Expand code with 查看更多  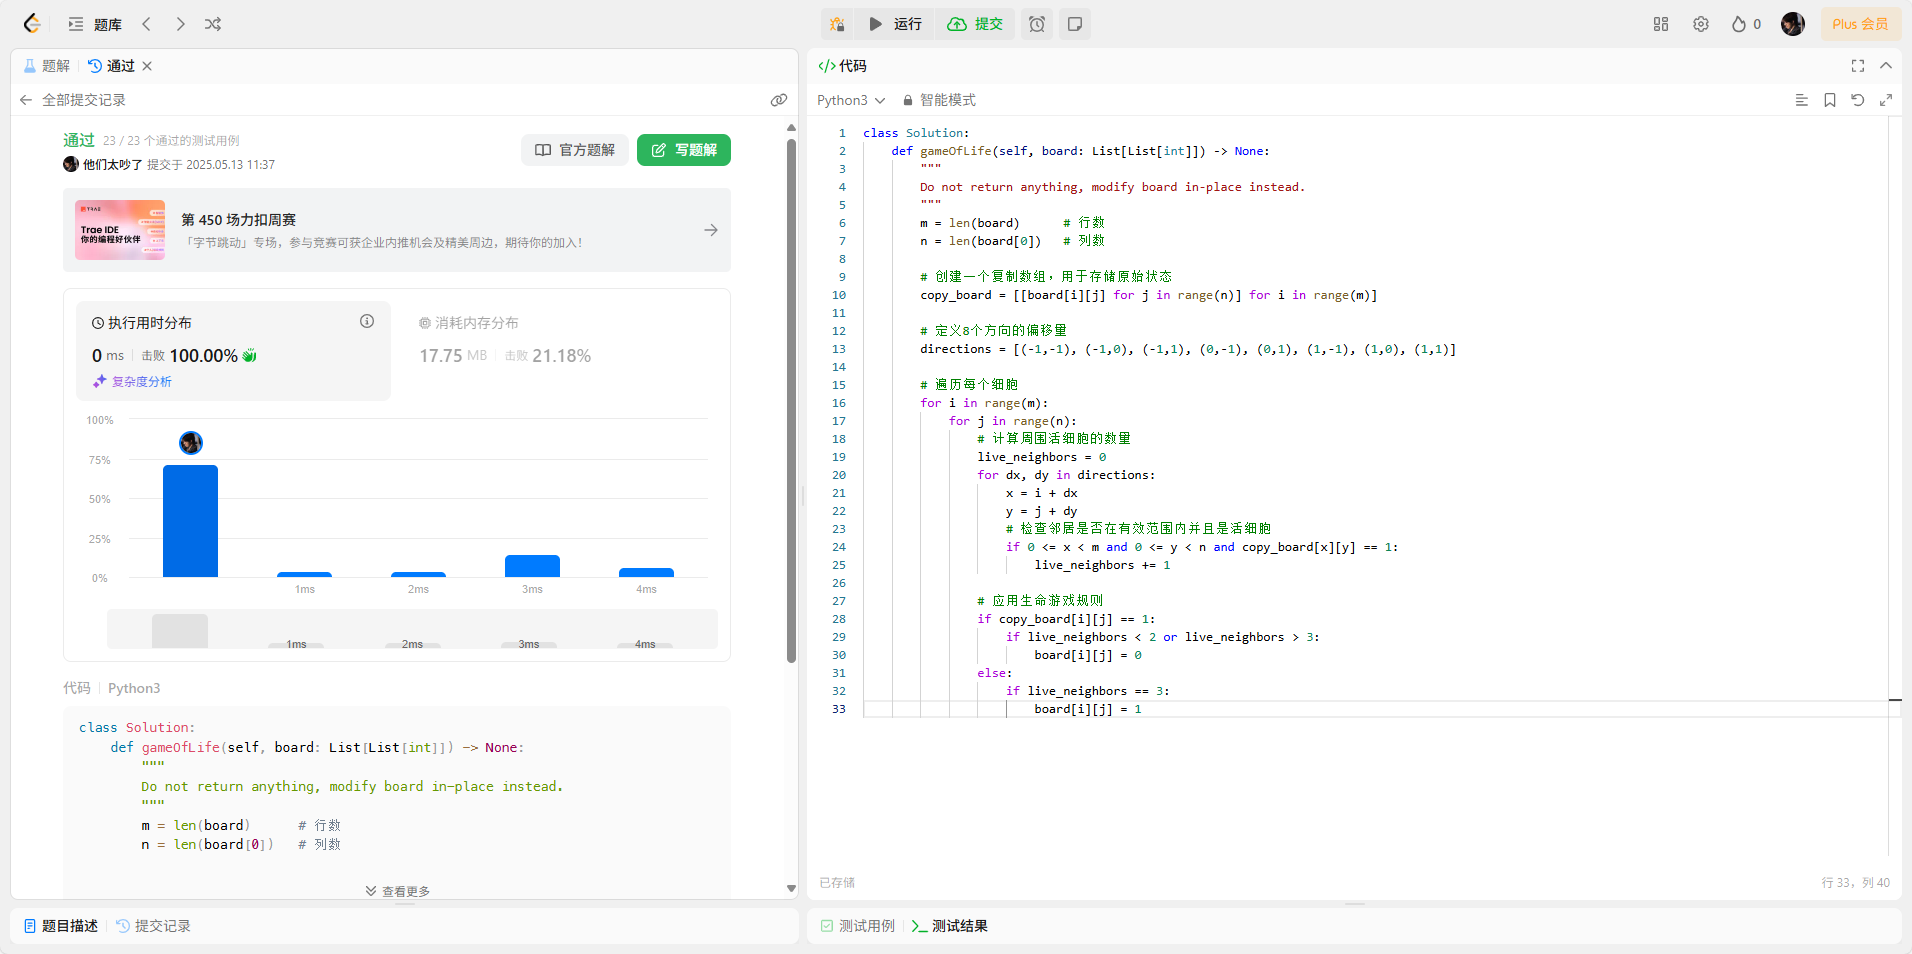[397, 891]
